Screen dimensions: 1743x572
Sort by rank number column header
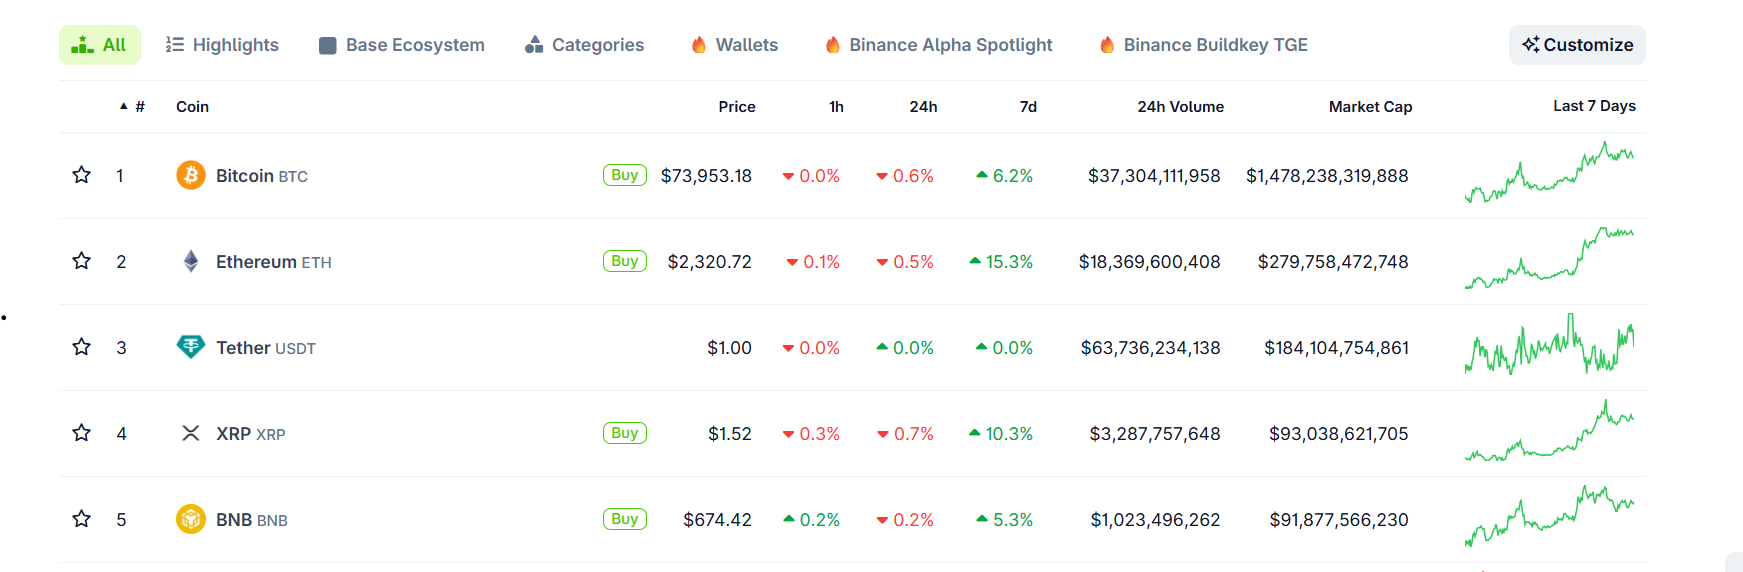point(139,107)
